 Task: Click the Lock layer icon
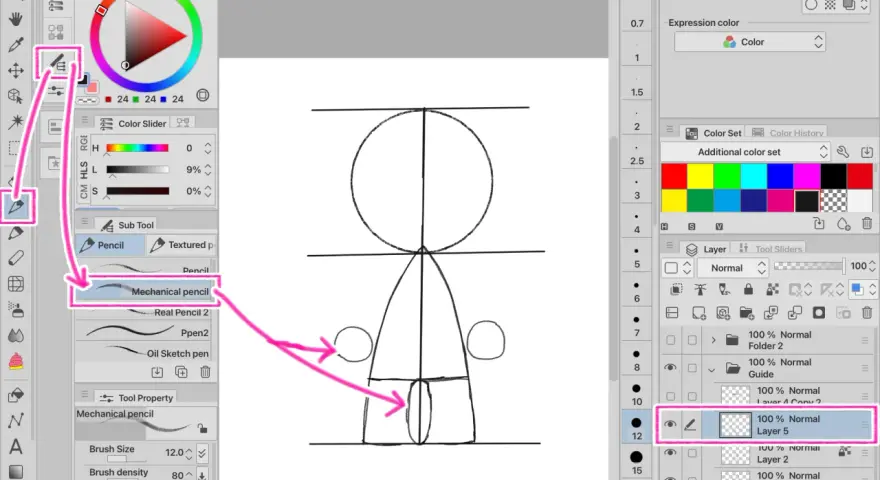(748, 289)
